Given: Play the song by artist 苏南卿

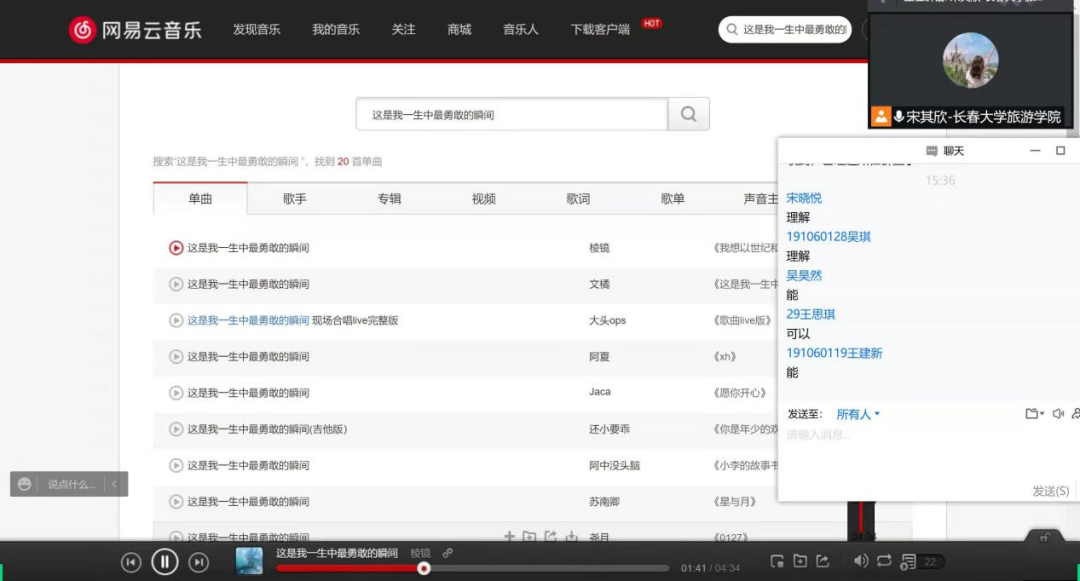Looking at the screenshot, I should (176, 502).
